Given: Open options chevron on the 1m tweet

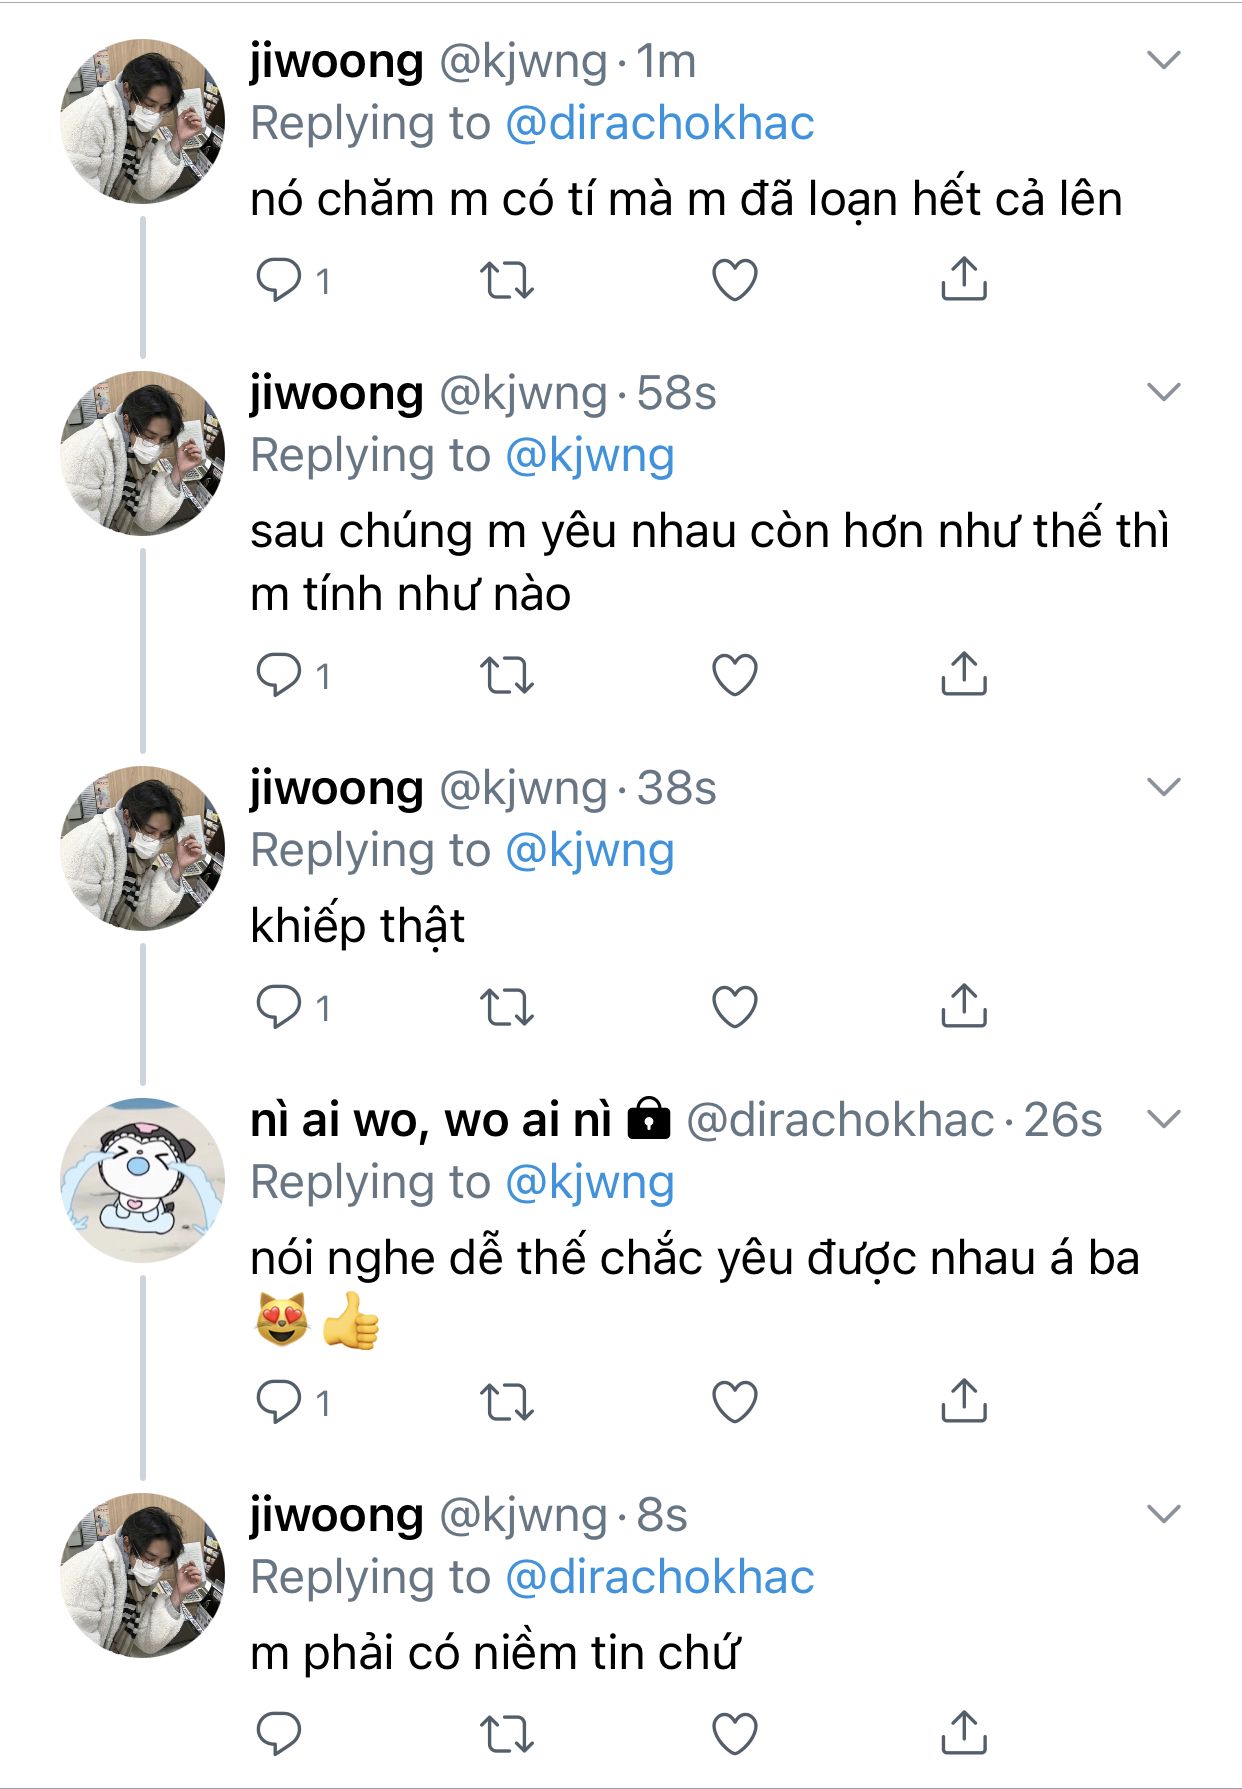Looking at the screenshot, I should (x=1164, y=61).
